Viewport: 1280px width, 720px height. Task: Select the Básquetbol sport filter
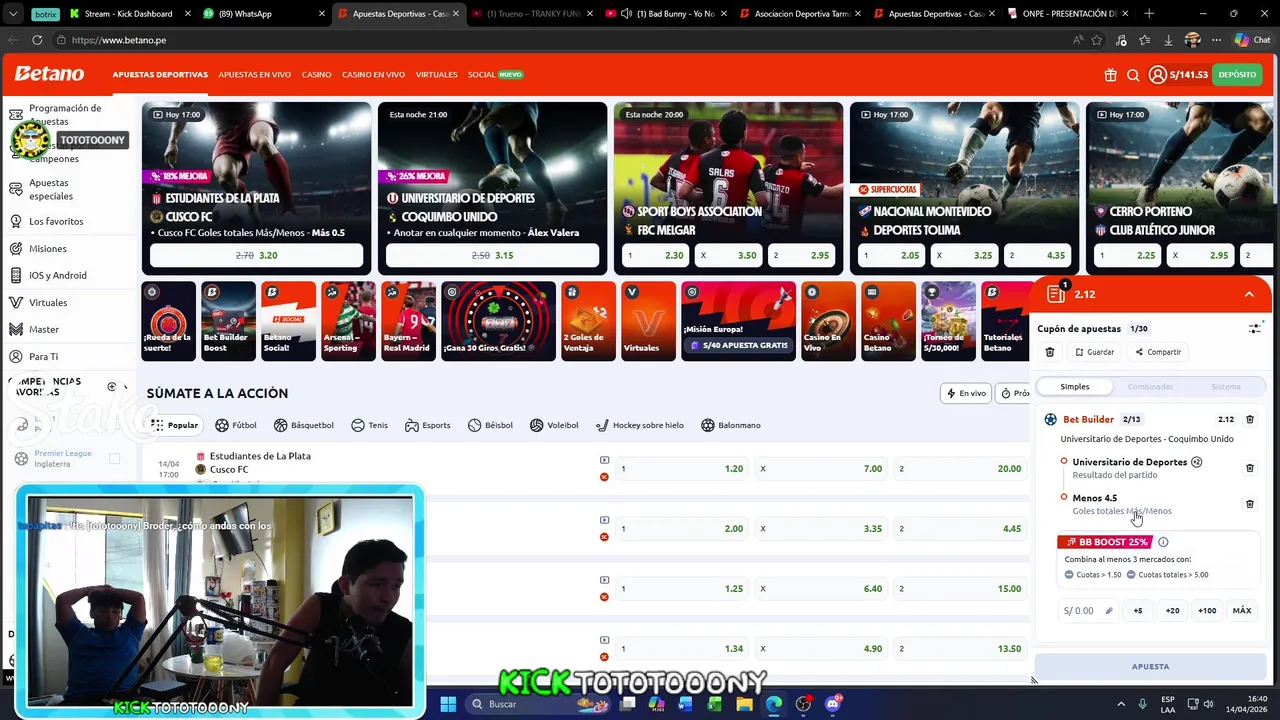304,425
